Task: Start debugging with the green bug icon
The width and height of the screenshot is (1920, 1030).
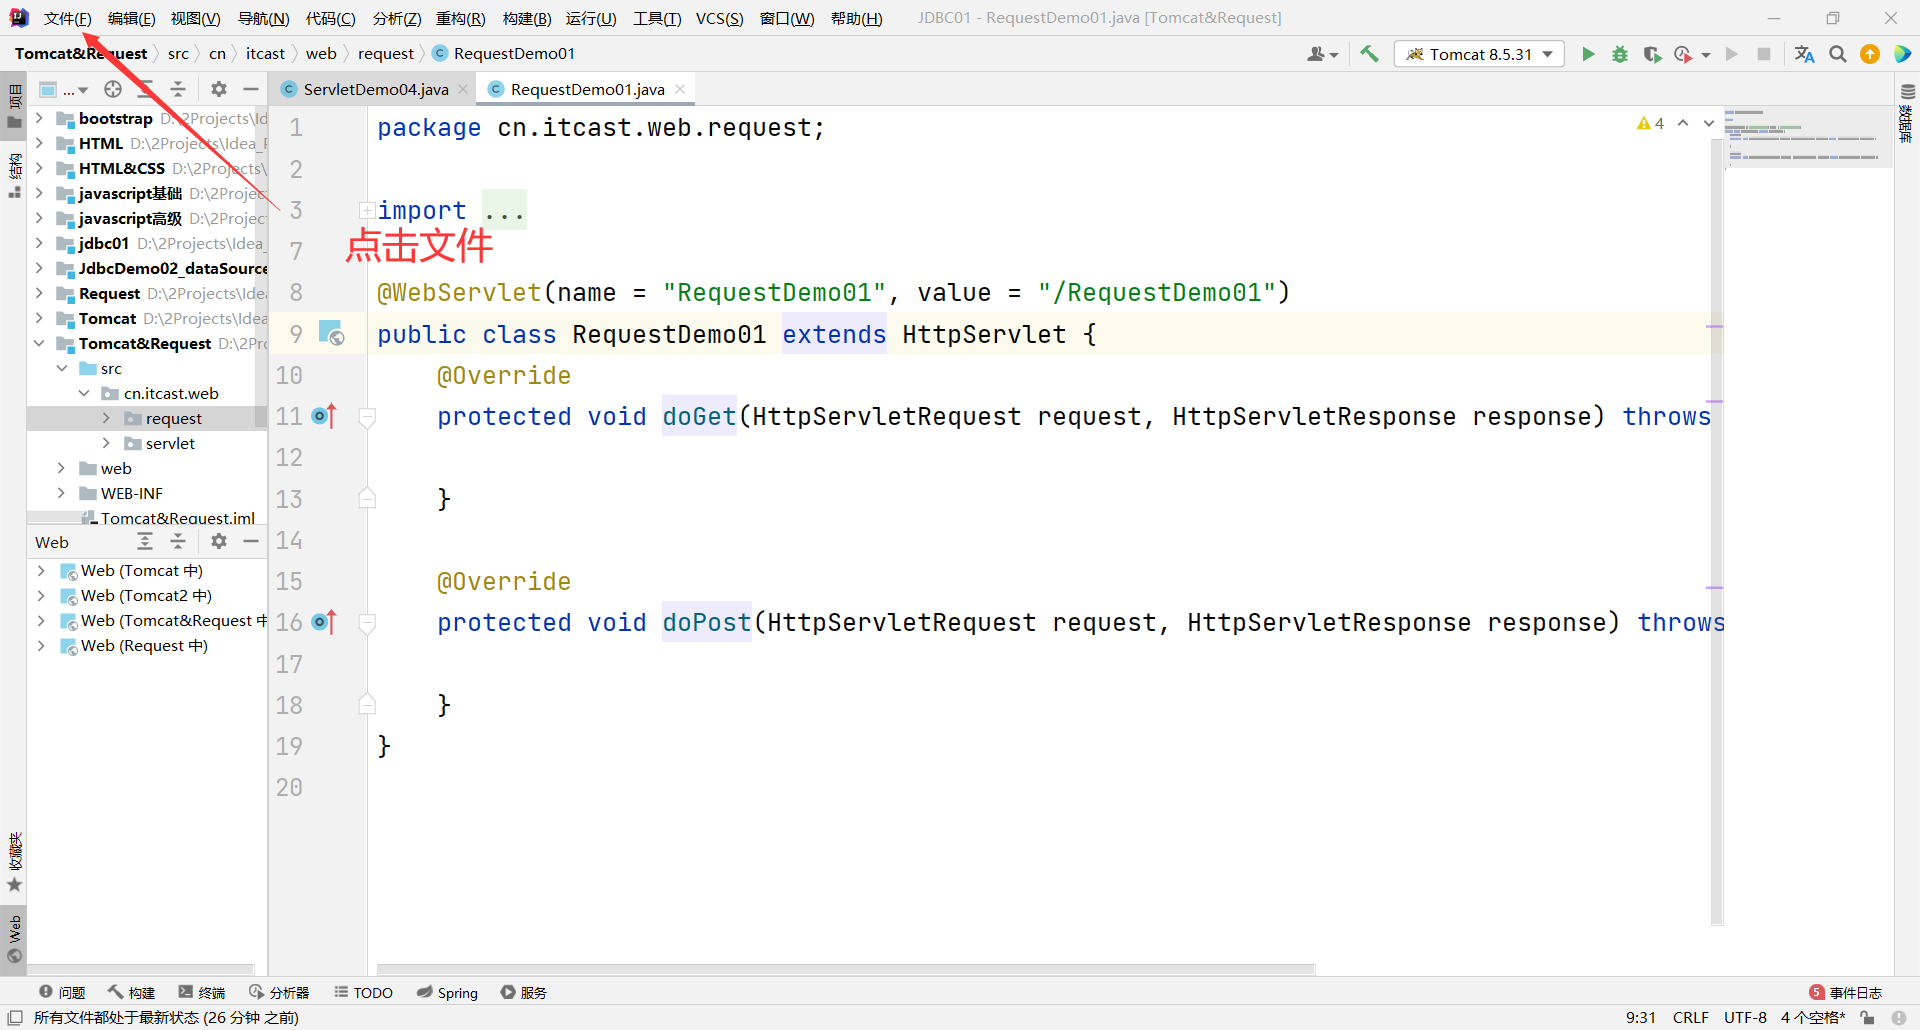Action: click(x=1620, y=54)
